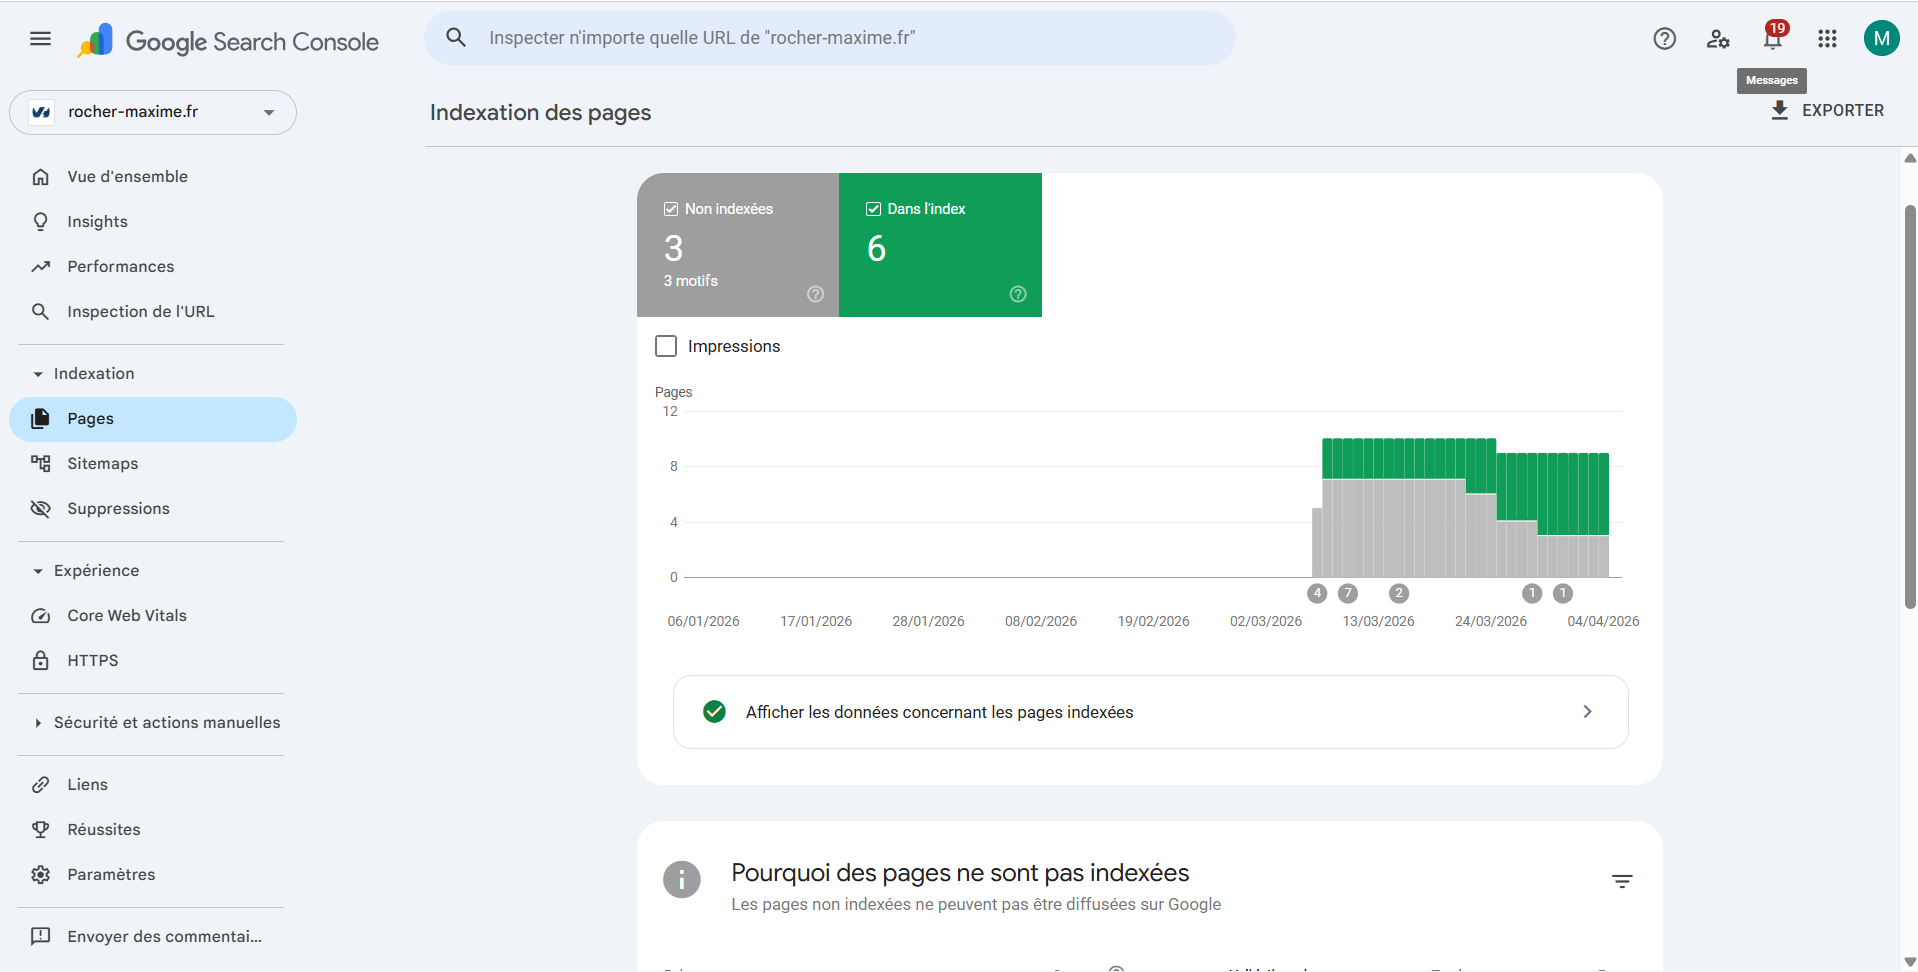
Task: Go to Vue d'ensemble
Action: 127,176
